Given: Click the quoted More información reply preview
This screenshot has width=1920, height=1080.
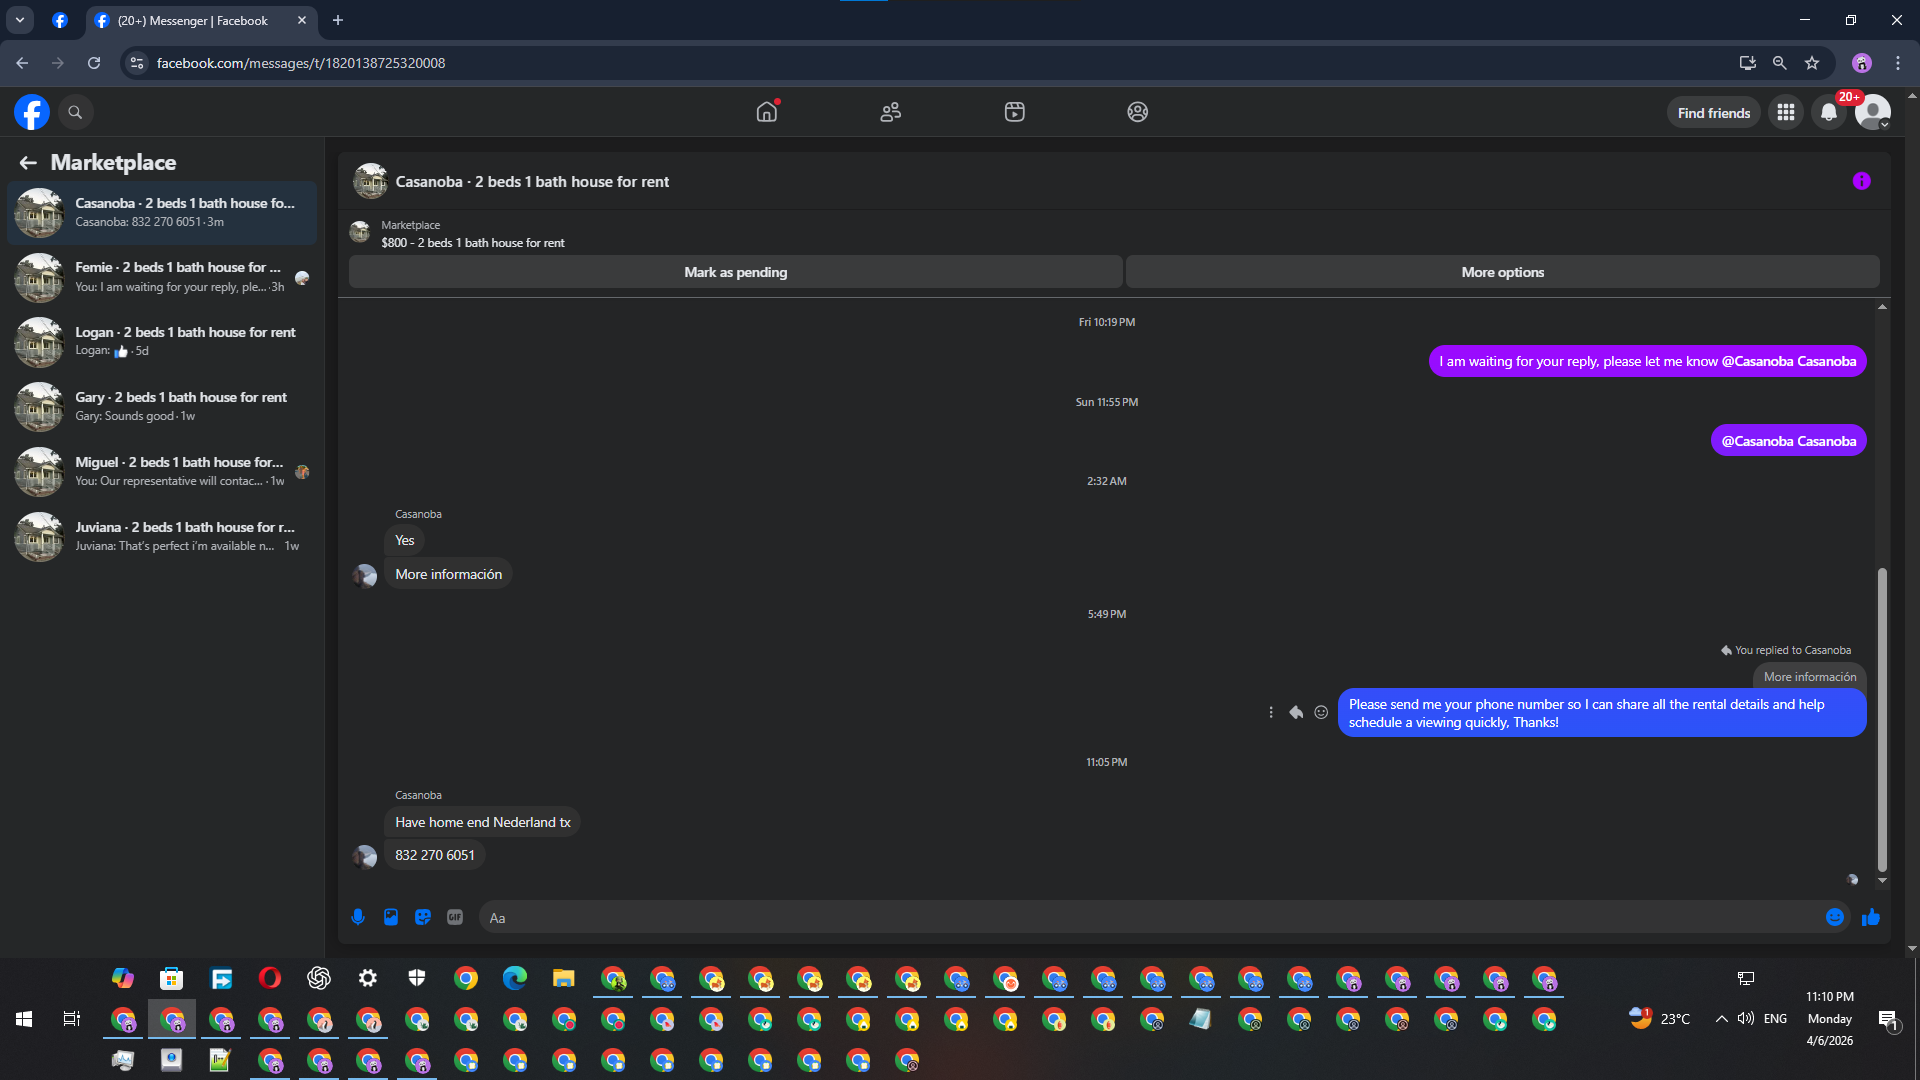Looking at the screenshot, I should [1809, 677].
